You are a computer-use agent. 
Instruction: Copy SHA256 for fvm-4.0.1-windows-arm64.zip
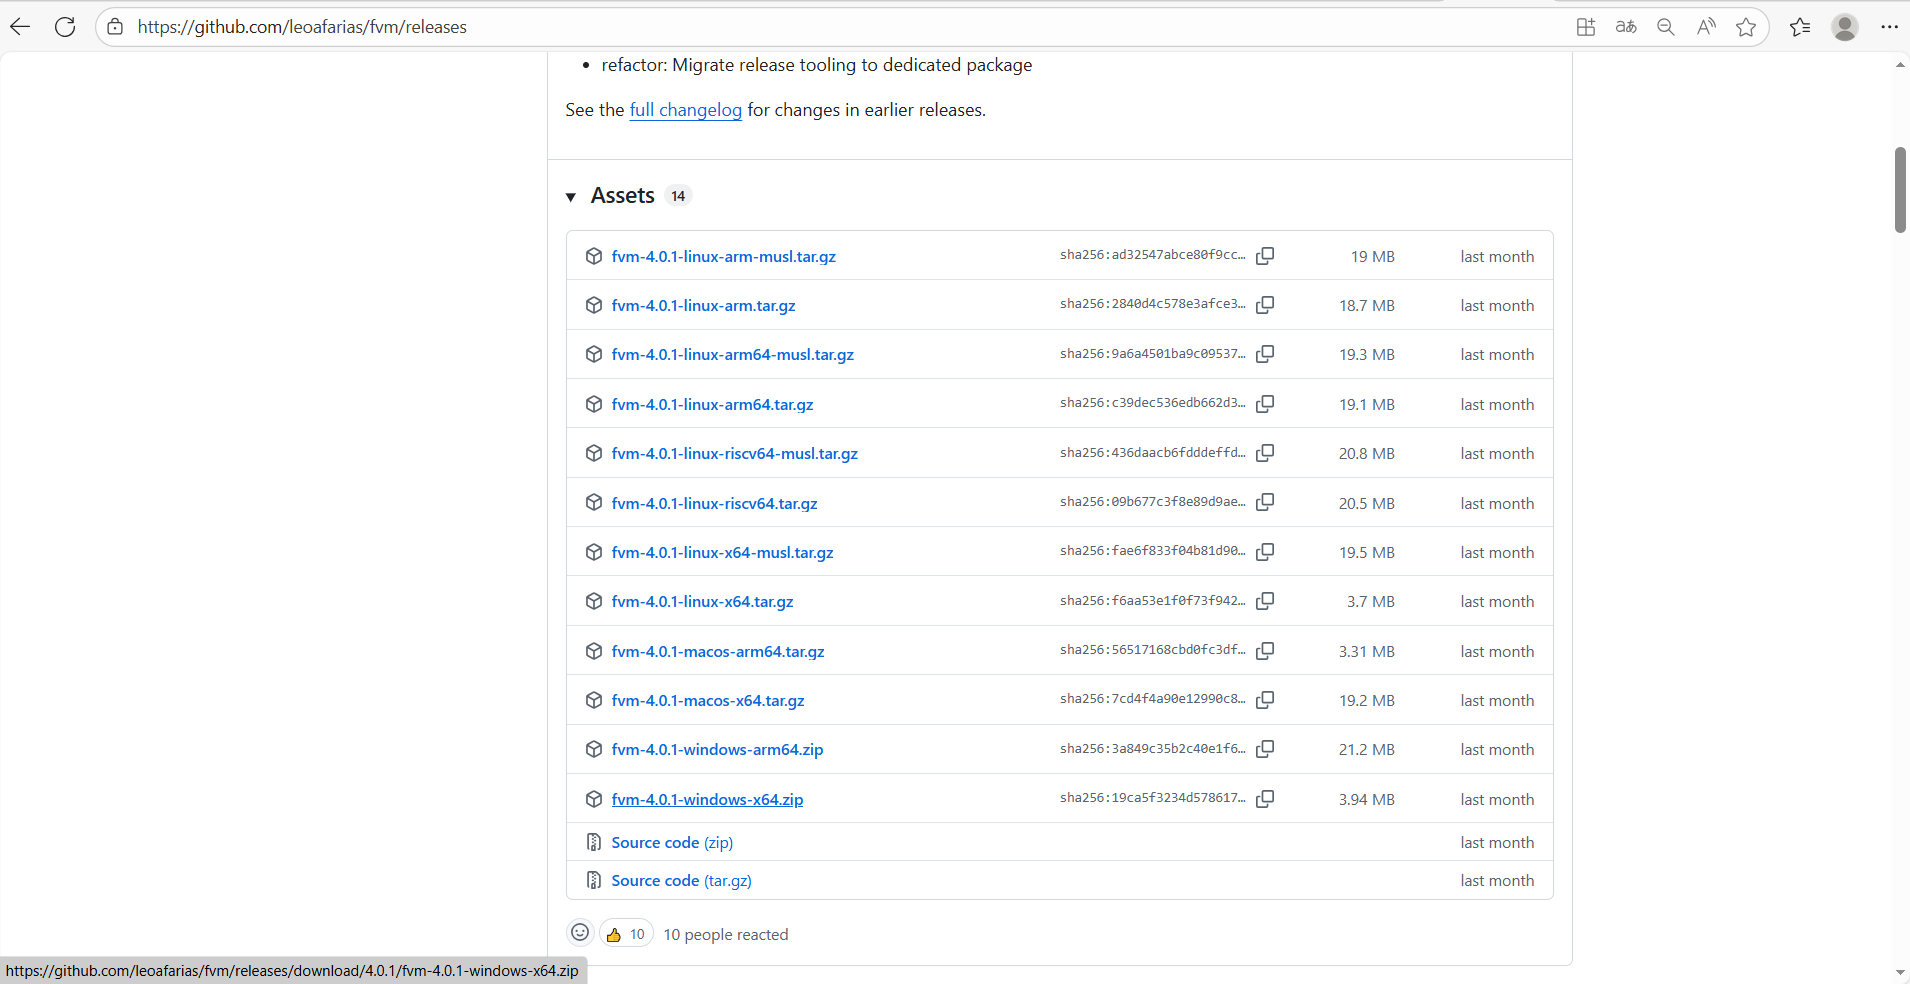tap(1265, 749)
